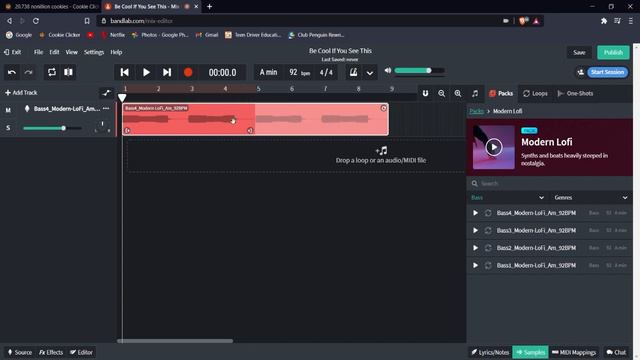Open metronome options dropdown arrow
This screenshot has width=640, height=360.
click(369, 73)
